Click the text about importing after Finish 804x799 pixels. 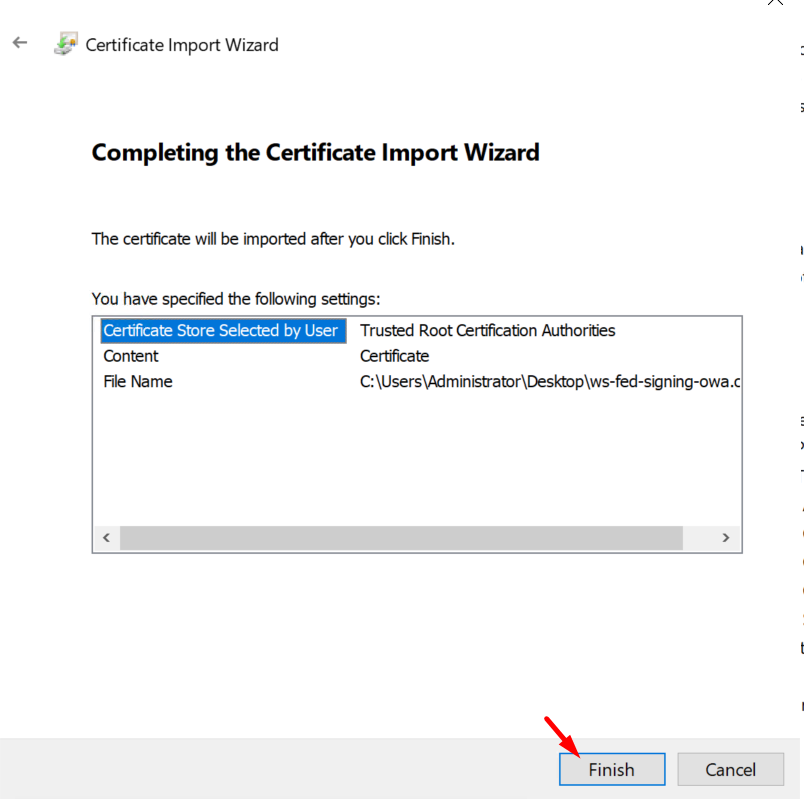[x=273, y=239]
